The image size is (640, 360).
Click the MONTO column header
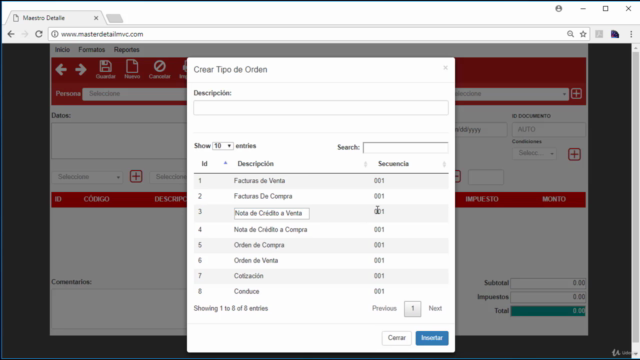pyautogui.click(x=554, y=199)
